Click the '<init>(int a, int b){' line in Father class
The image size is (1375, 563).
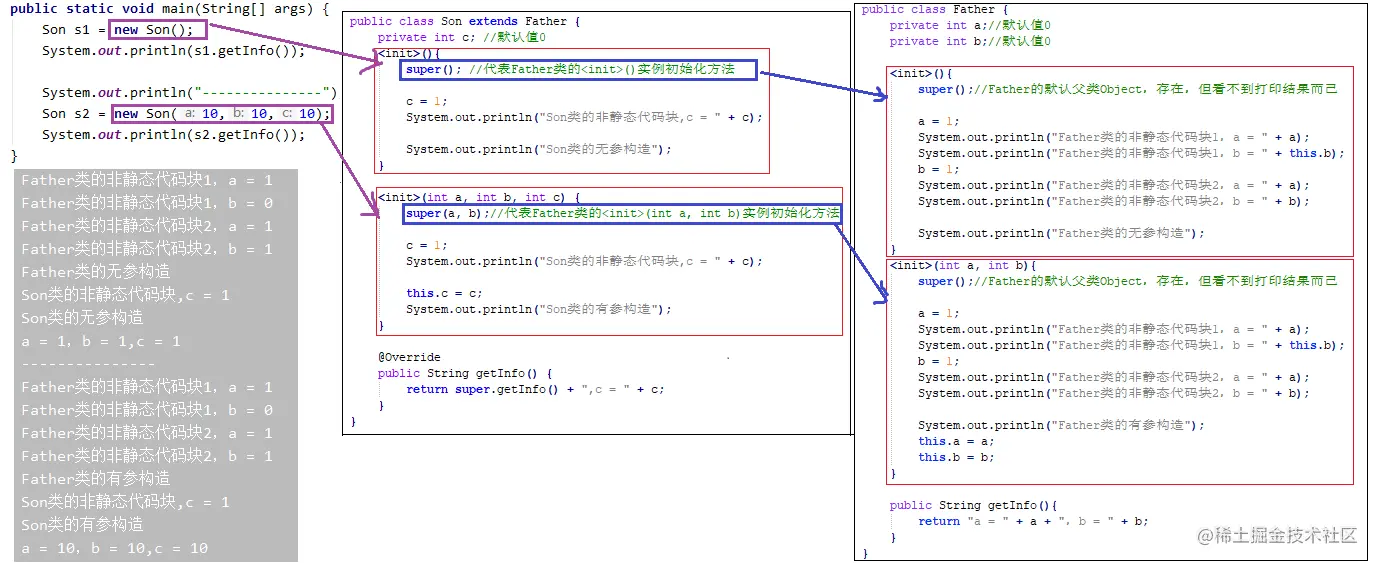tap(963, 265)
